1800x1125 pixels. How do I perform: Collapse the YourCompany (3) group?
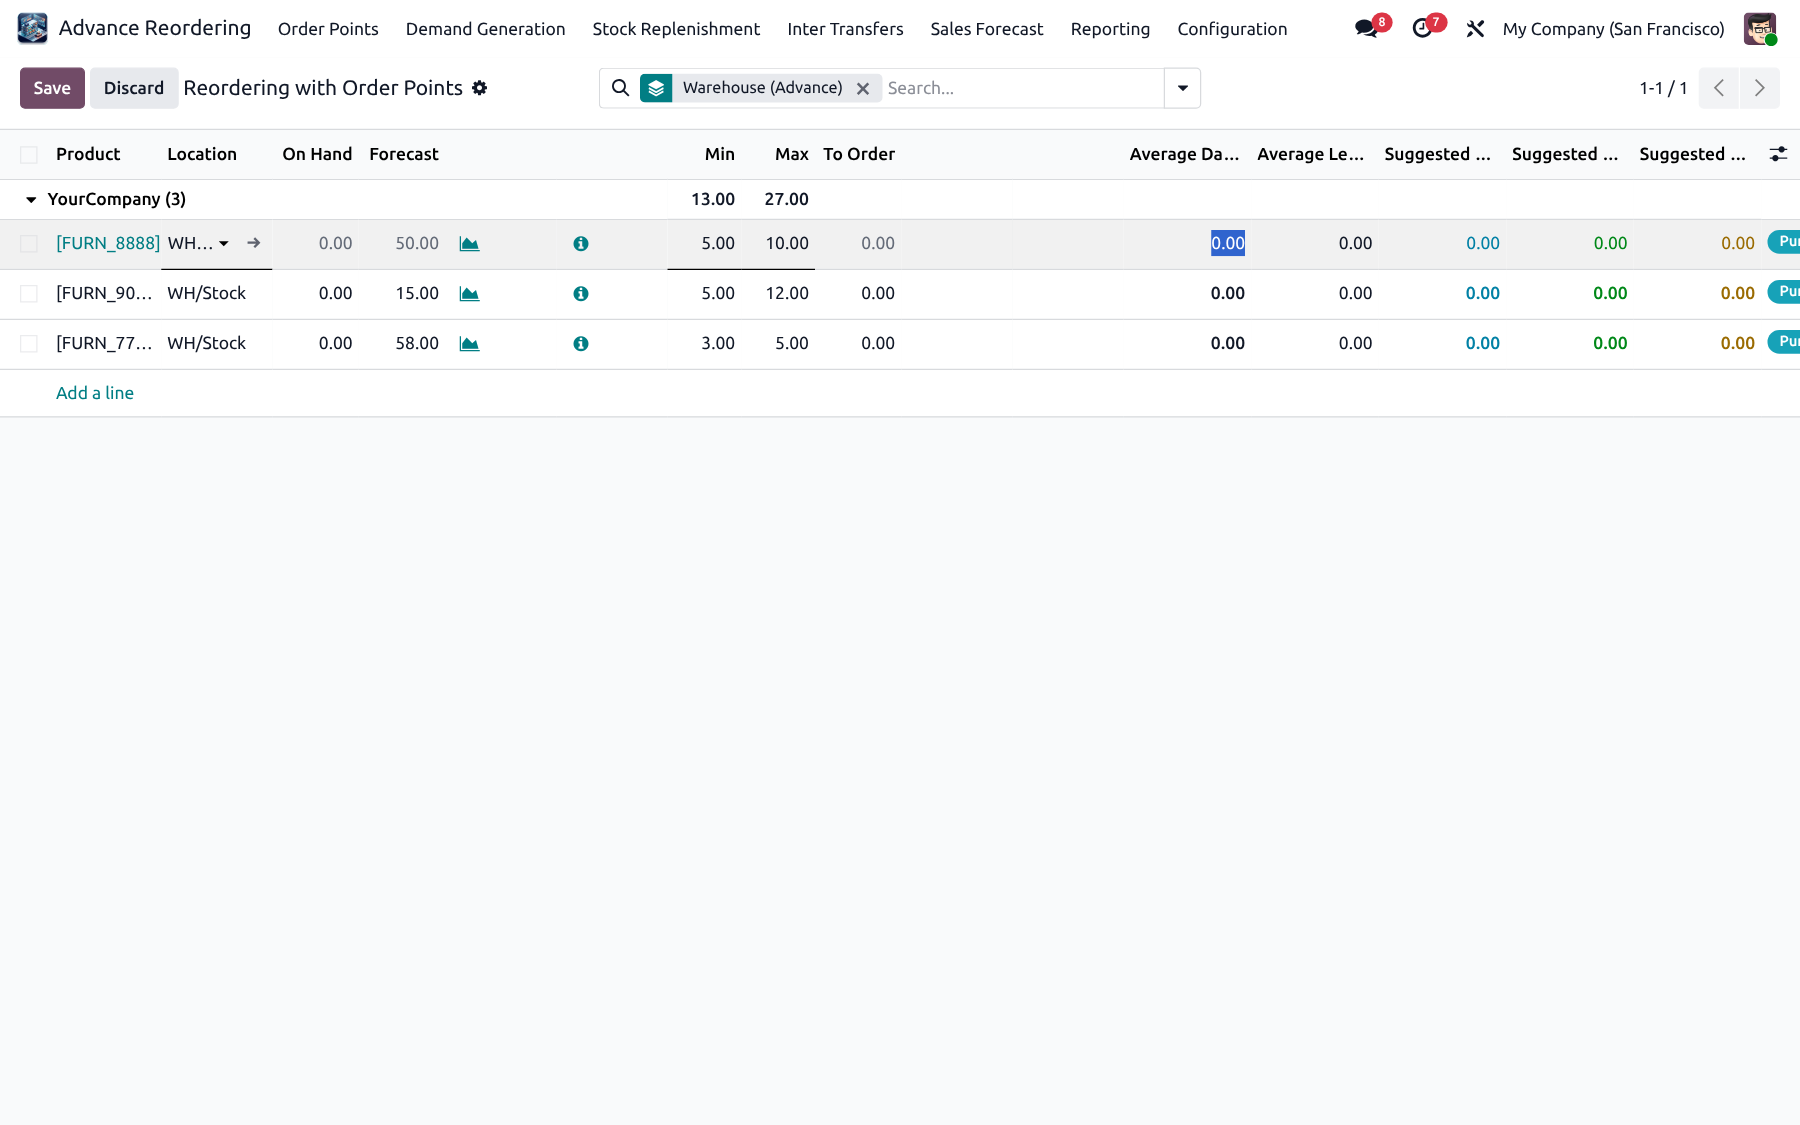coord(31,200)
